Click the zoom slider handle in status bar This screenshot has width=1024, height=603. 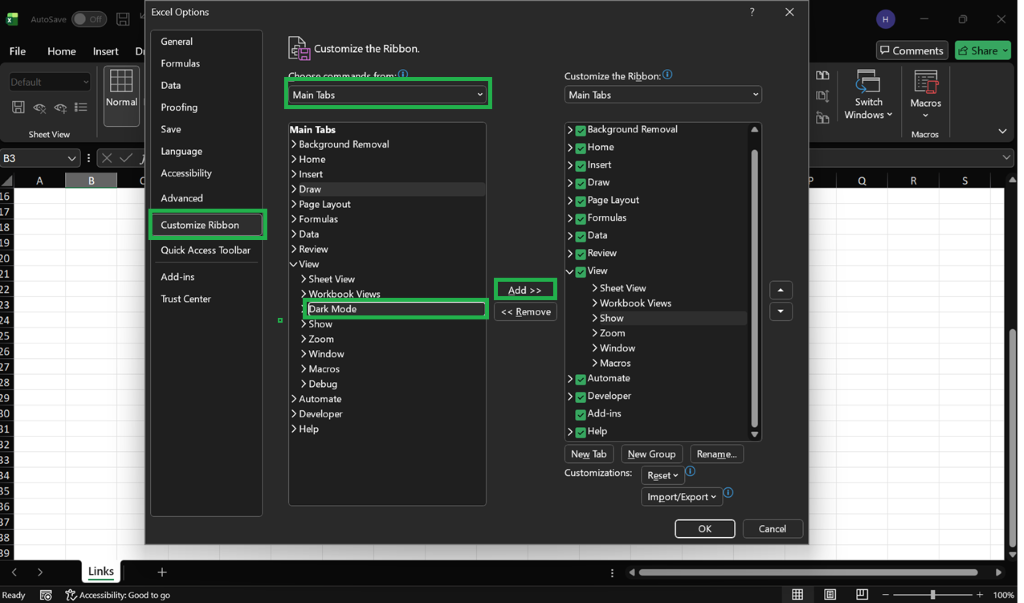933,595
